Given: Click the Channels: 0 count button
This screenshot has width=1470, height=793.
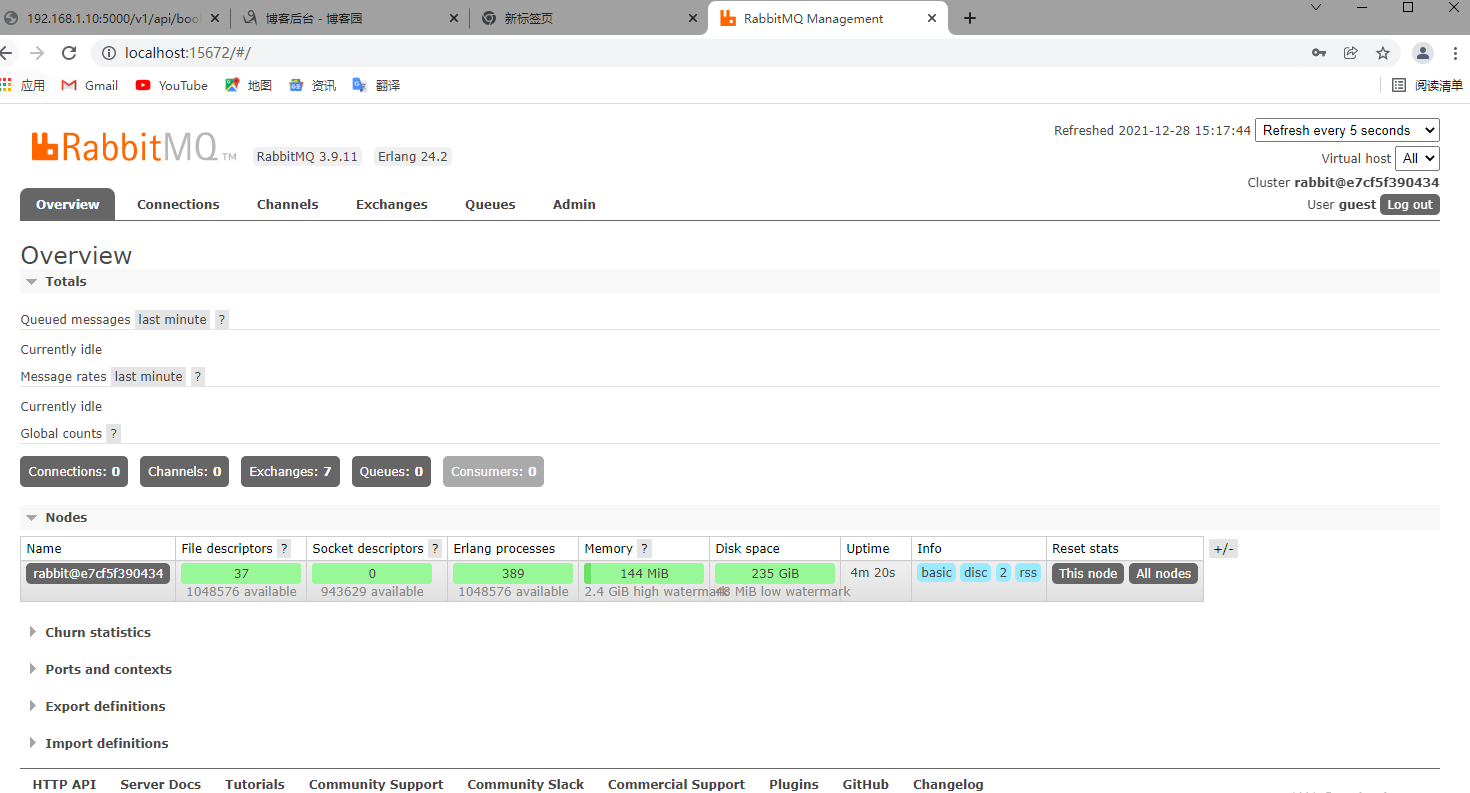Looking at the screenshot, I should pos(184,471).
